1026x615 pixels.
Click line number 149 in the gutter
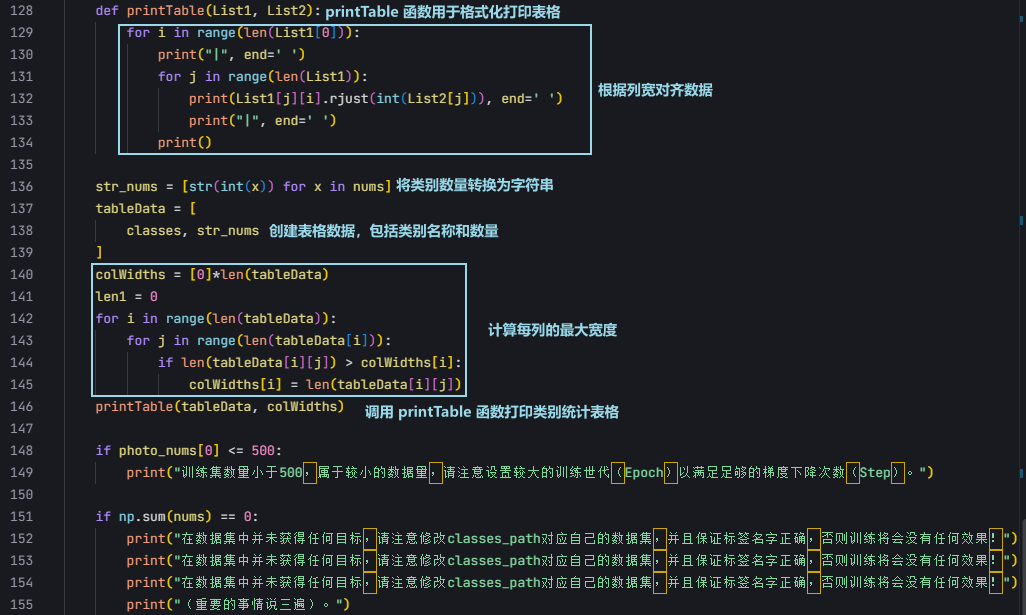(x=22, y=472)
